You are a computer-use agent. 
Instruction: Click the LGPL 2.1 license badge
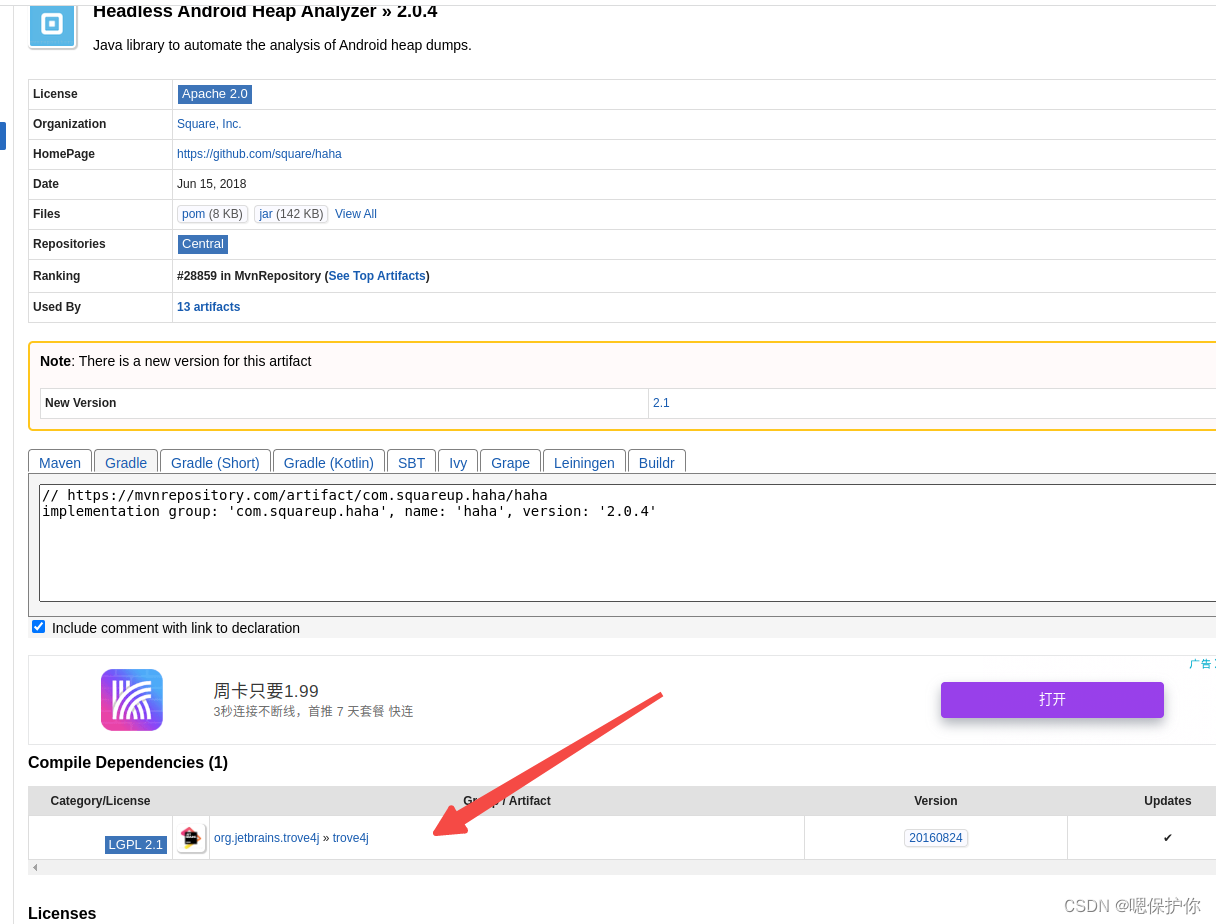pos(135,844)
